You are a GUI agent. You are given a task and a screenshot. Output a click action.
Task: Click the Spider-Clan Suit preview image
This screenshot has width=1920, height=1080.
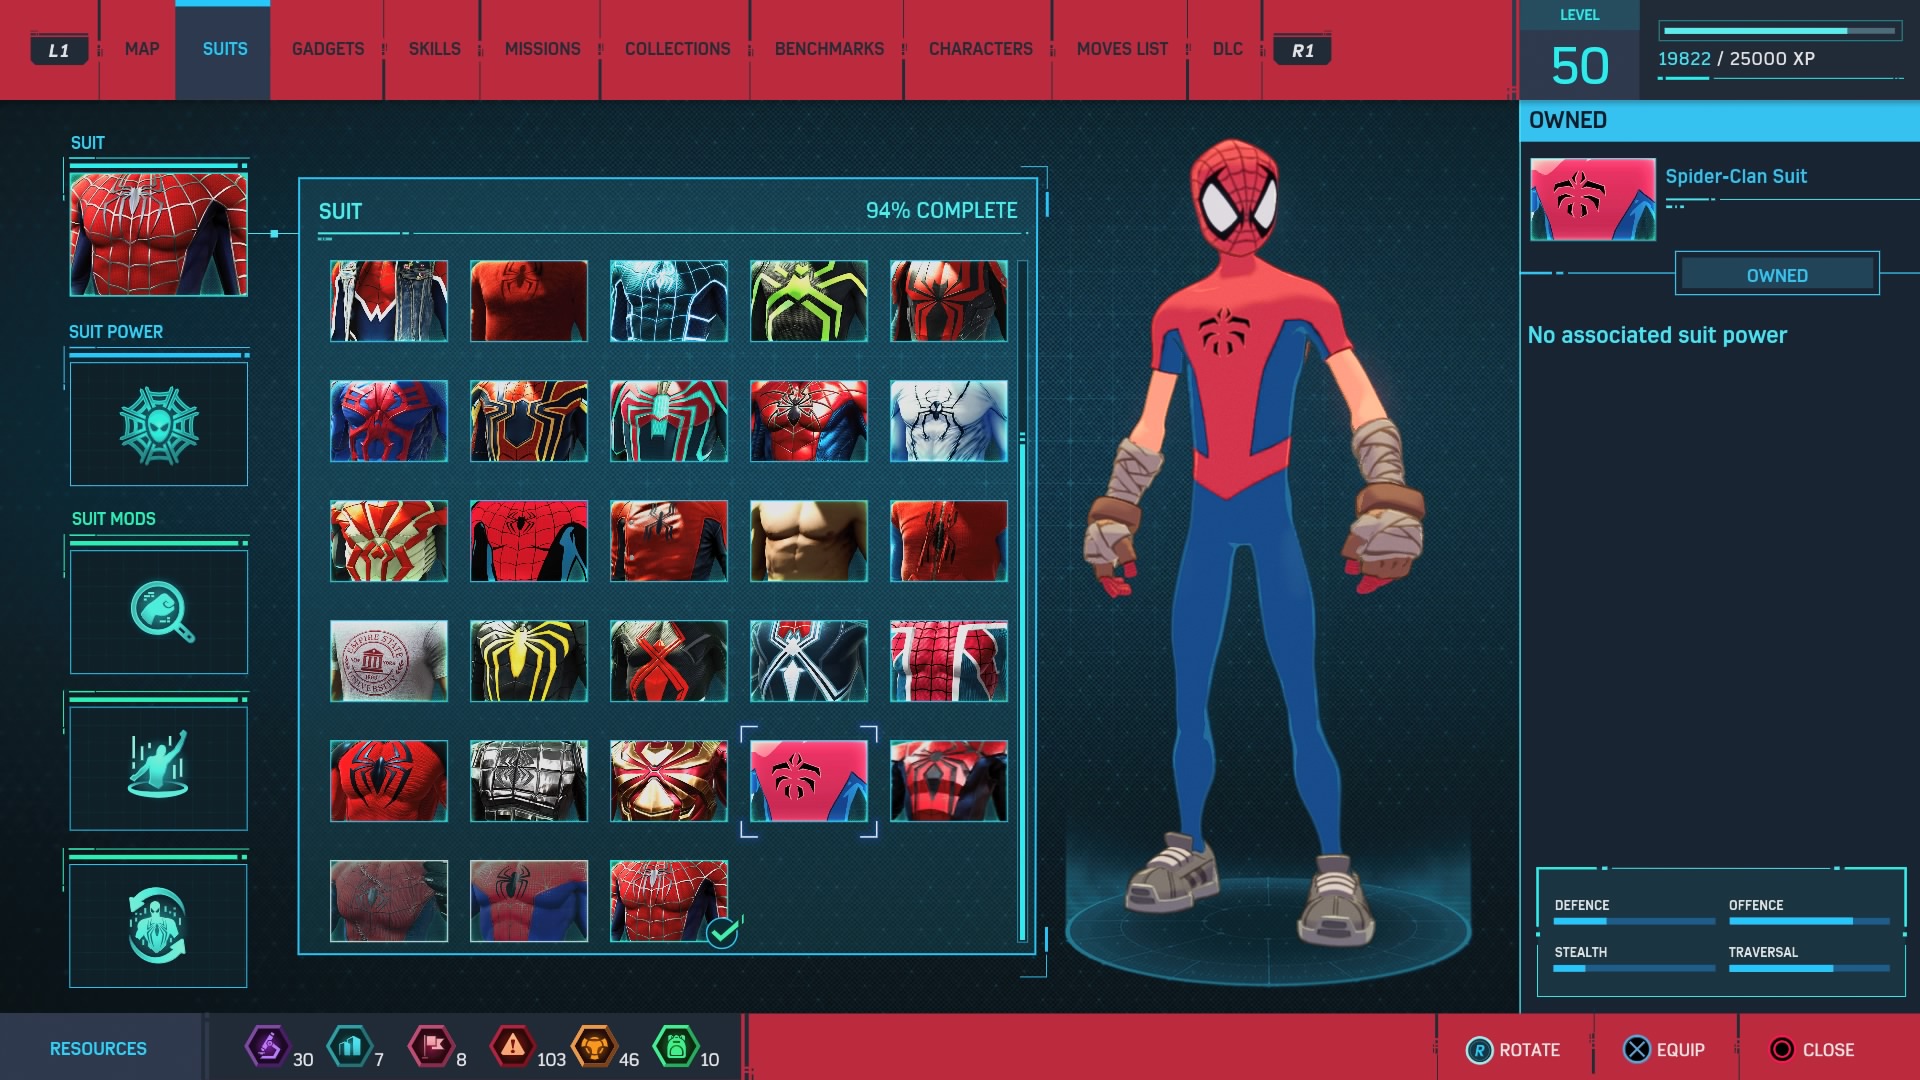coord(1592,199)
